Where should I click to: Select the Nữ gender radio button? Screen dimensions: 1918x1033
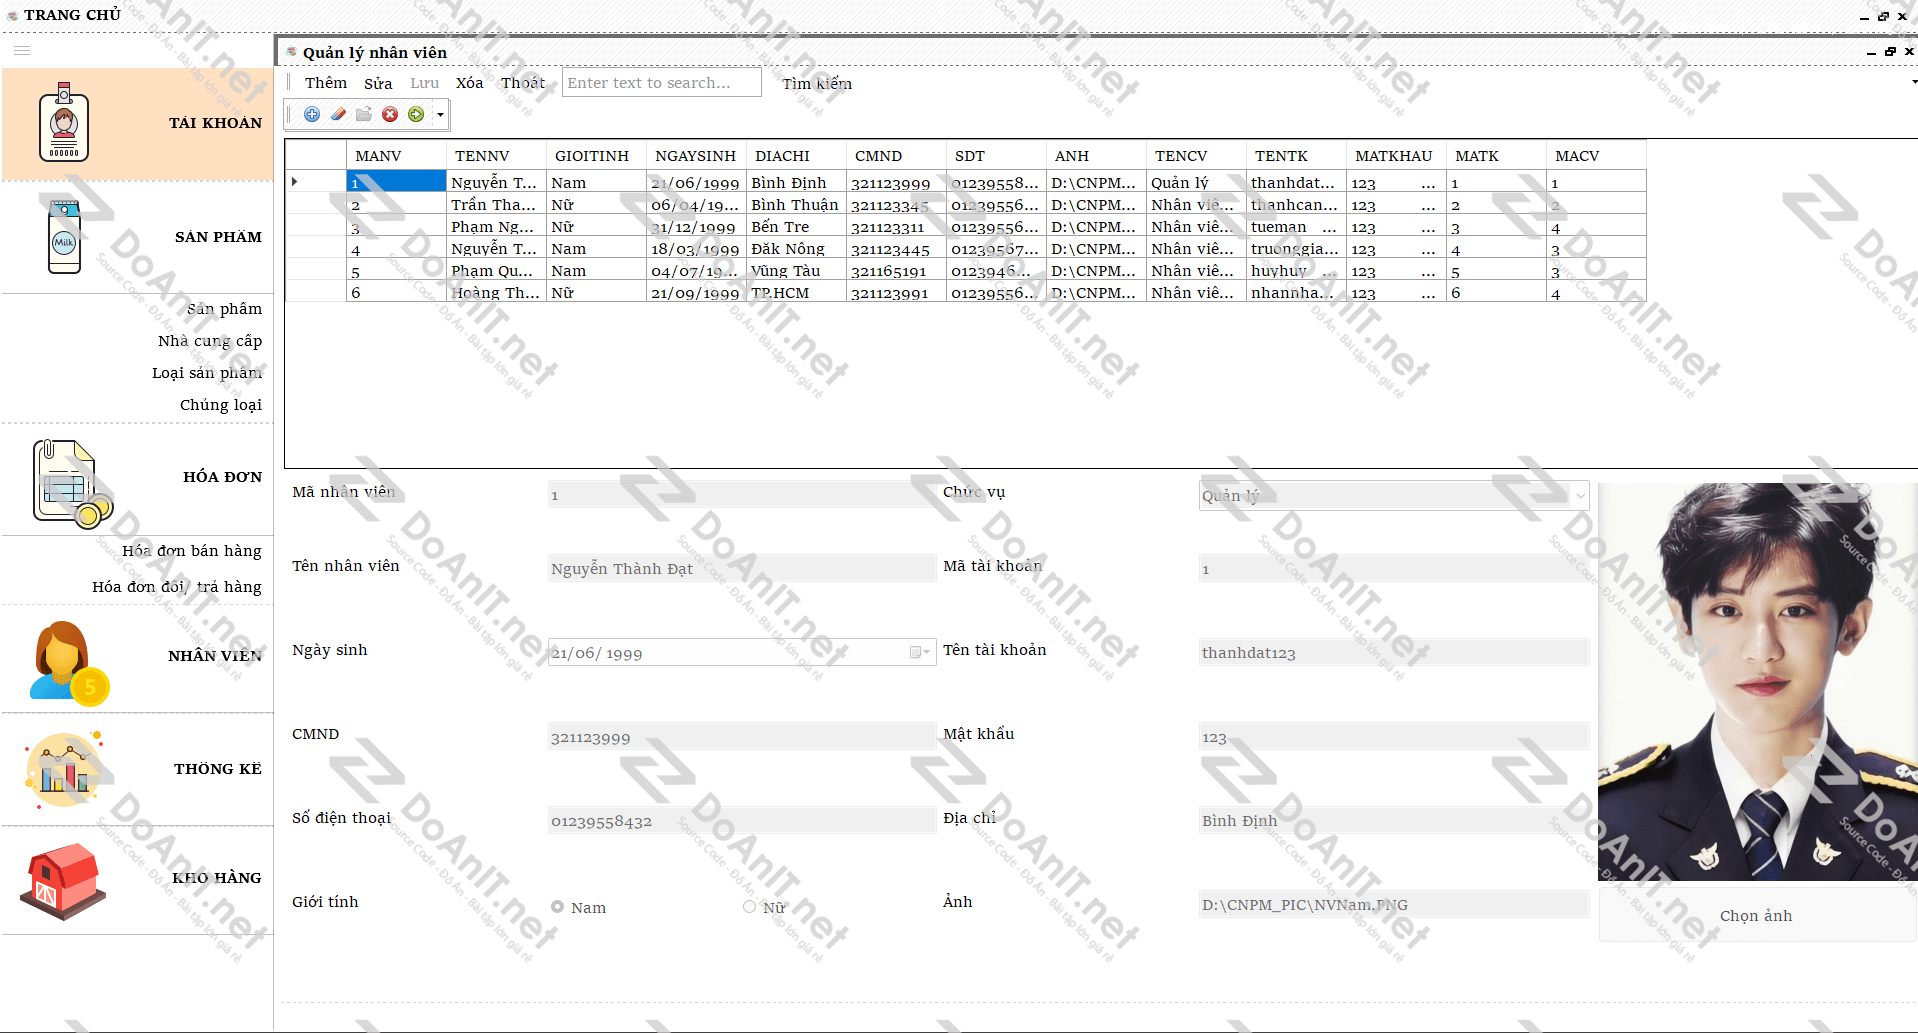(x=749, y=907)
